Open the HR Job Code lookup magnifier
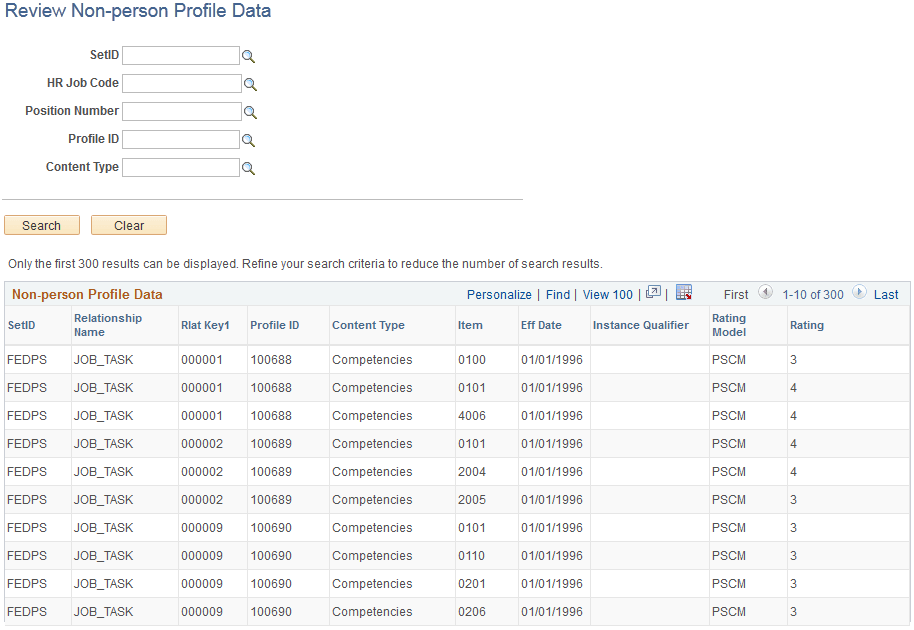This screenshot has height=630, width=914. pyautogui.click(x=248, y=84)
